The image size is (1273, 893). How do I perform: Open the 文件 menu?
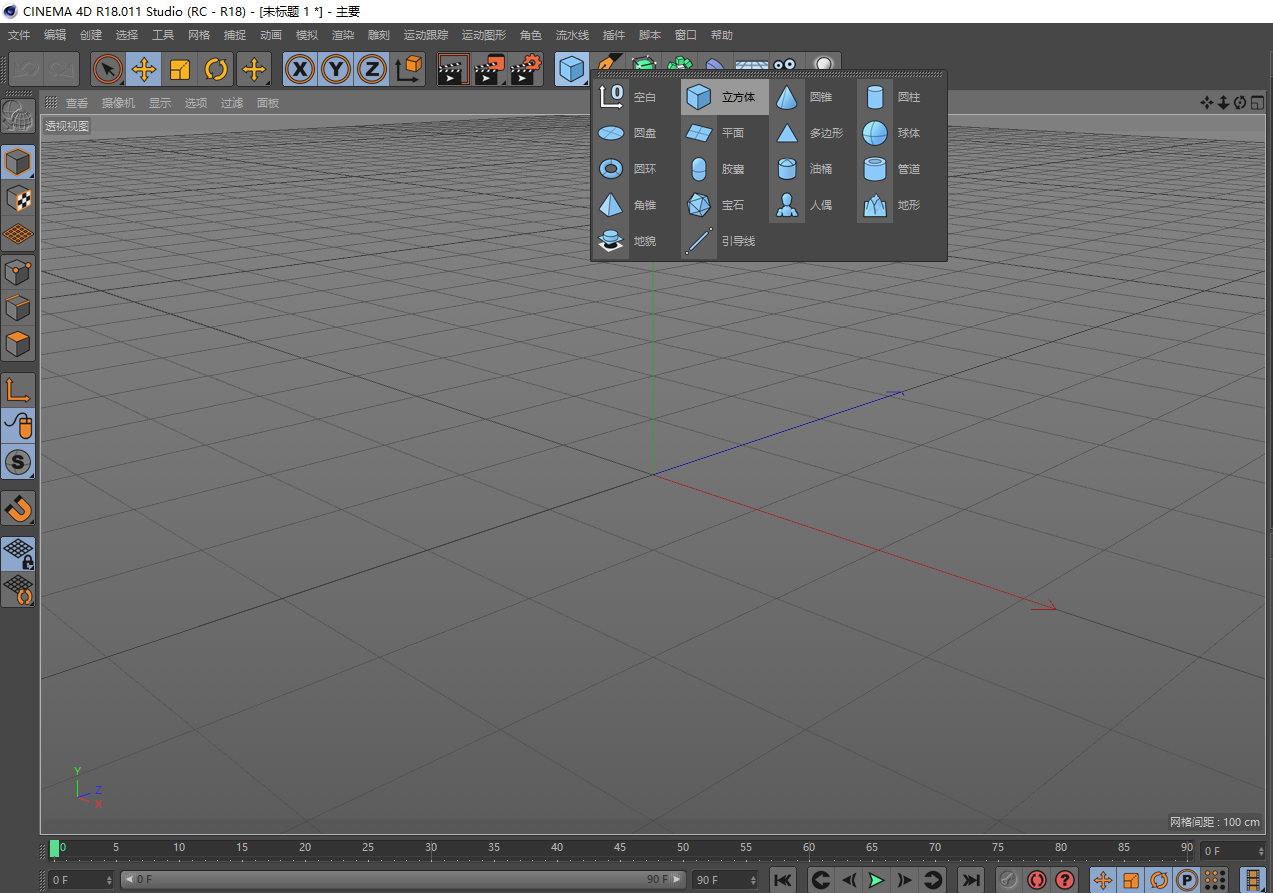pyautogui.click(x=19, y=35)
